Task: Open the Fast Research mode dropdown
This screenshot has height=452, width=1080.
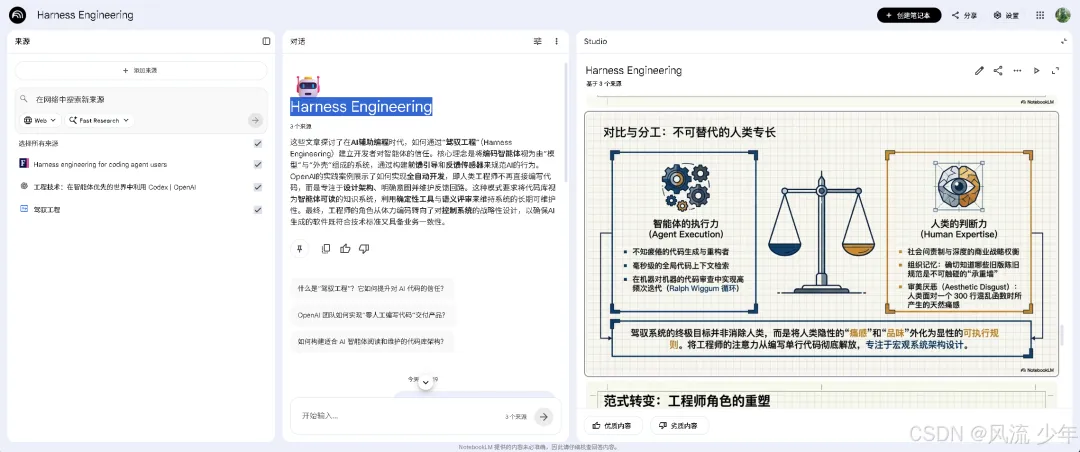Action: pyautogui.click(x=99, y=121)
